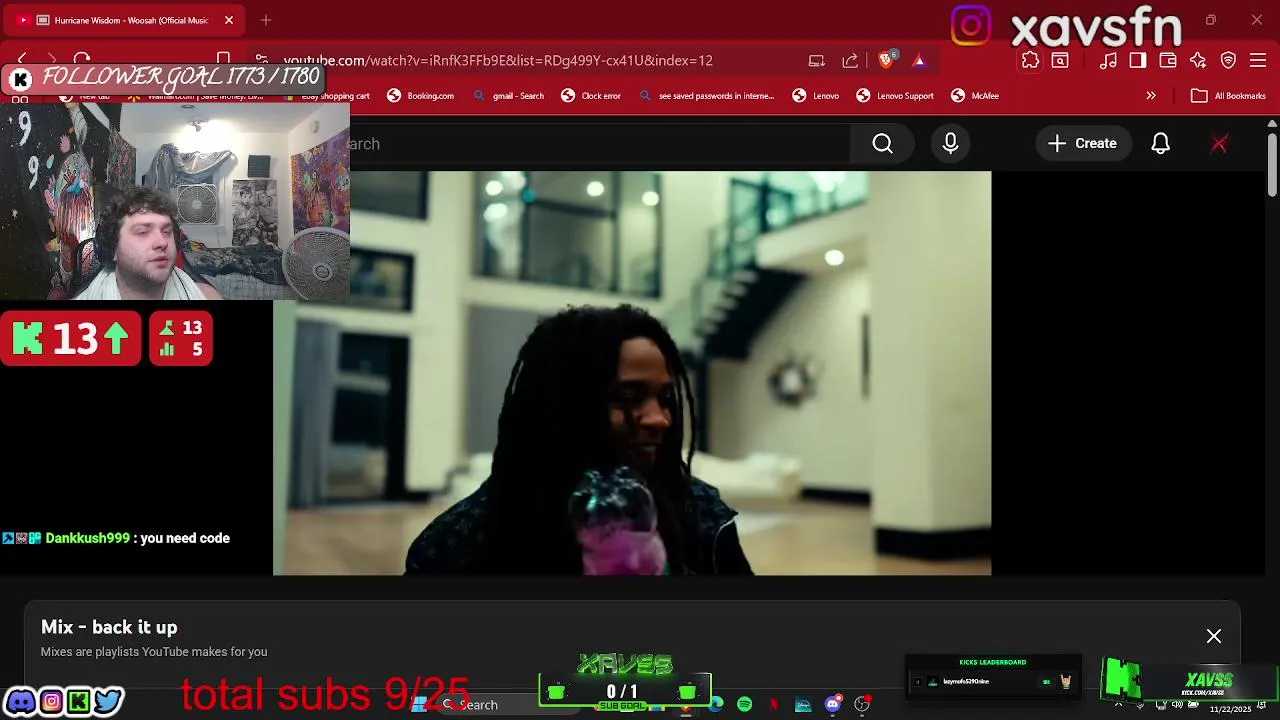Image resolution: width=1280 pixels, height=720 pixels.
Task: Open Spotify from the taskbar
Action: [x=745, y=705]
